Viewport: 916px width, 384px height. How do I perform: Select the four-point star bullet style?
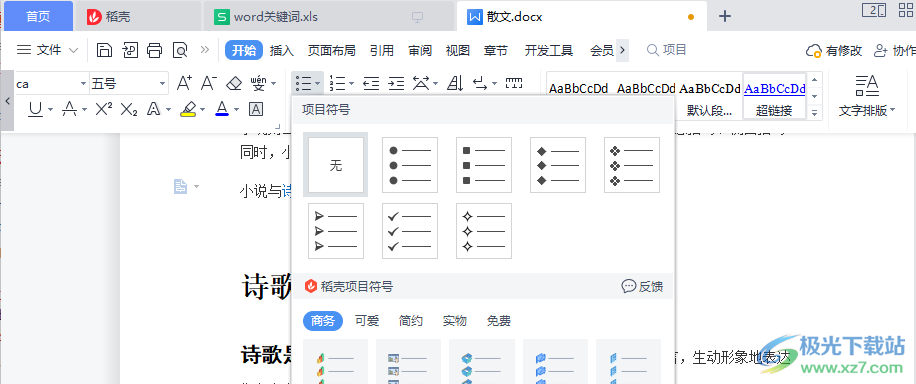pos(484,231)
